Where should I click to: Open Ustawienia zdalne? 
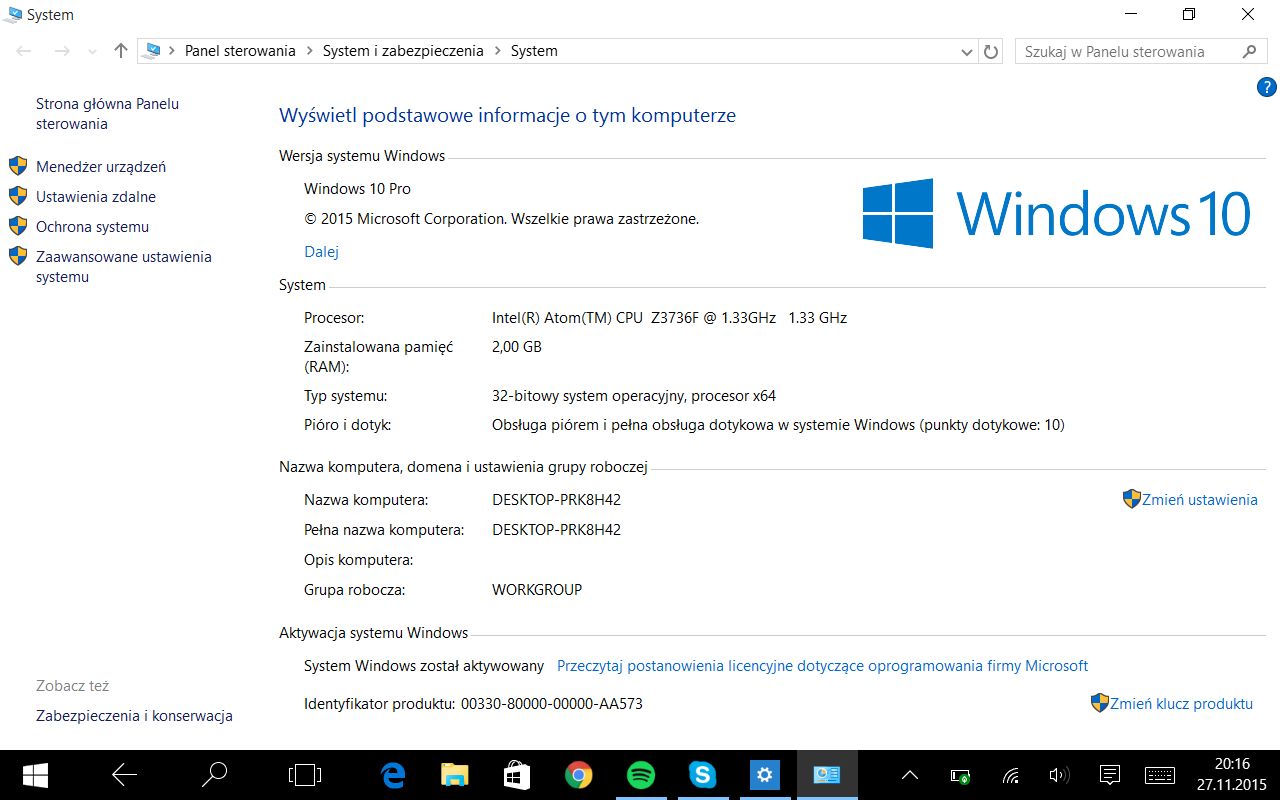click(x=96, y=197)
